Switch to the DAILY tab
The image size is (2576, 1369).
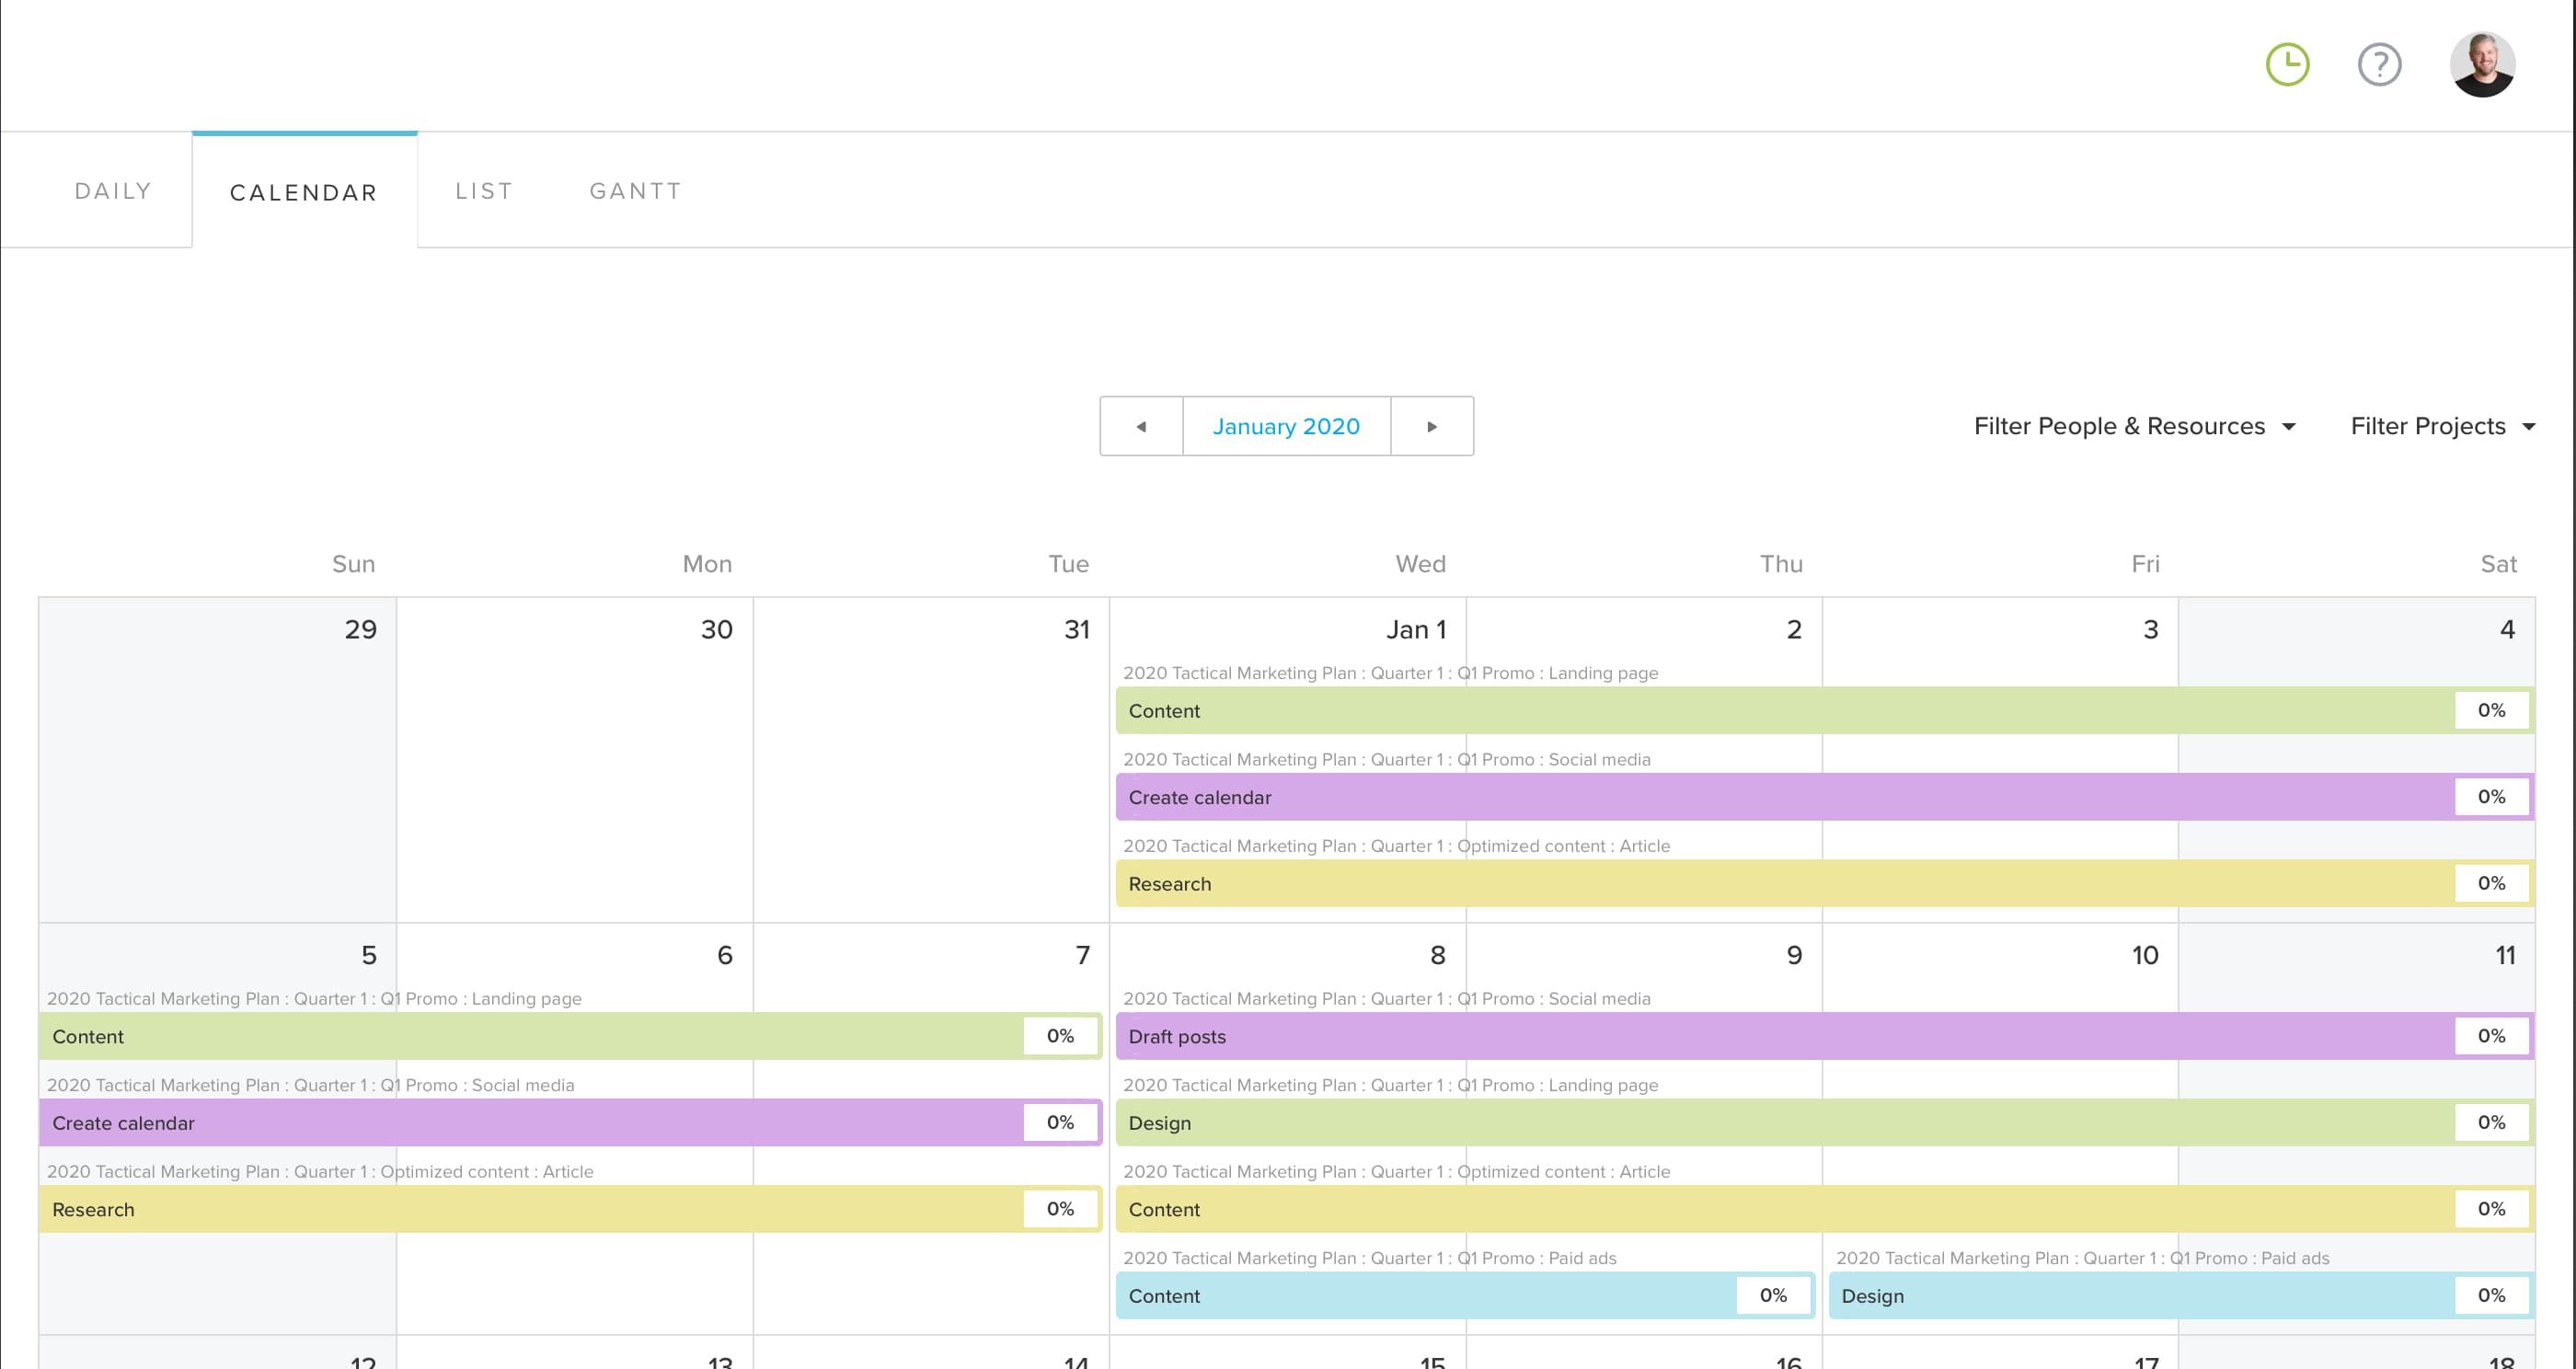[111, 190]
